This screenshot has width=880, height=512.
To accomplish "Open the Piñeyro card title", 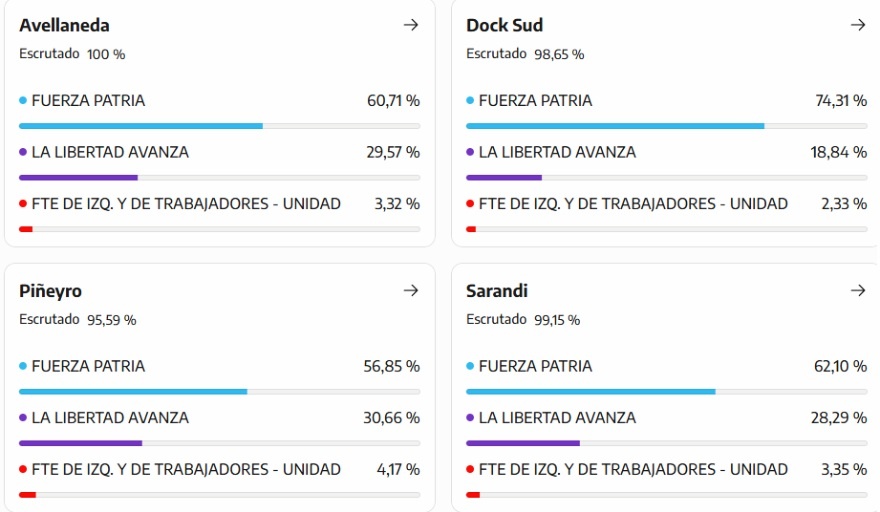I will 50,291.
